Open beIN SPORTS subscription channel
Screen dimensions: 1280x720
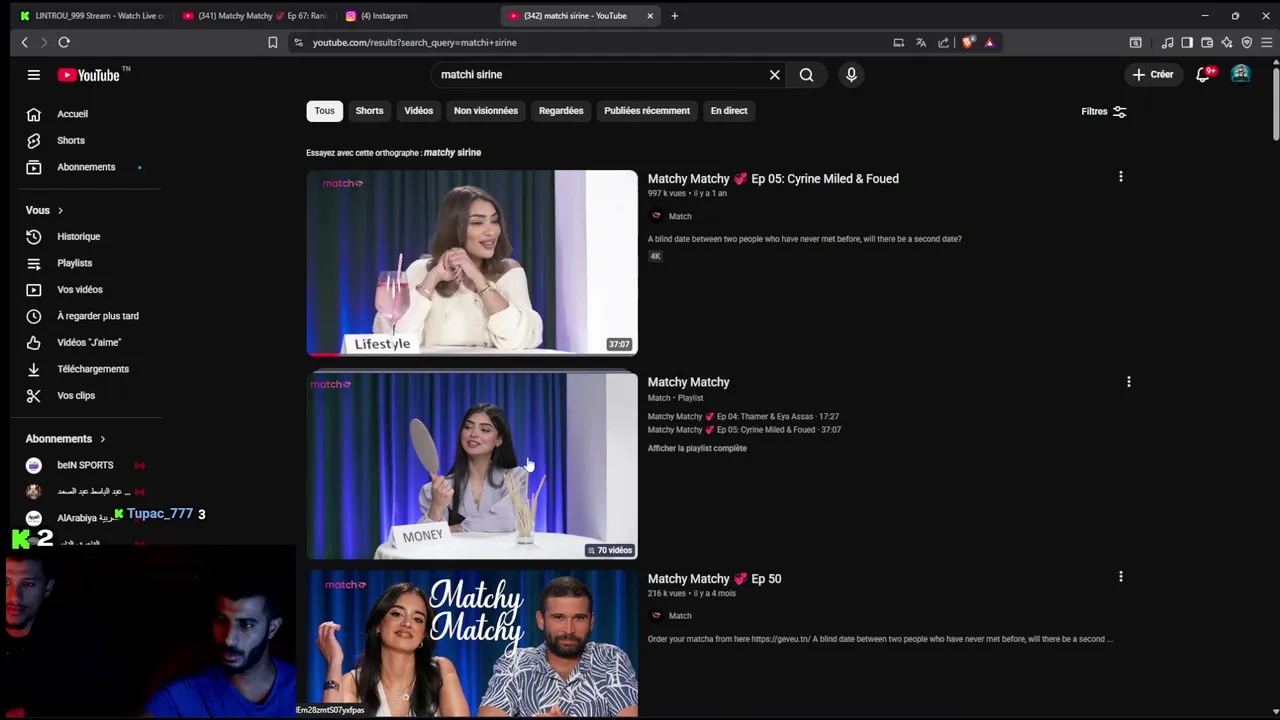pyautogui.click(x=85, y=466)
